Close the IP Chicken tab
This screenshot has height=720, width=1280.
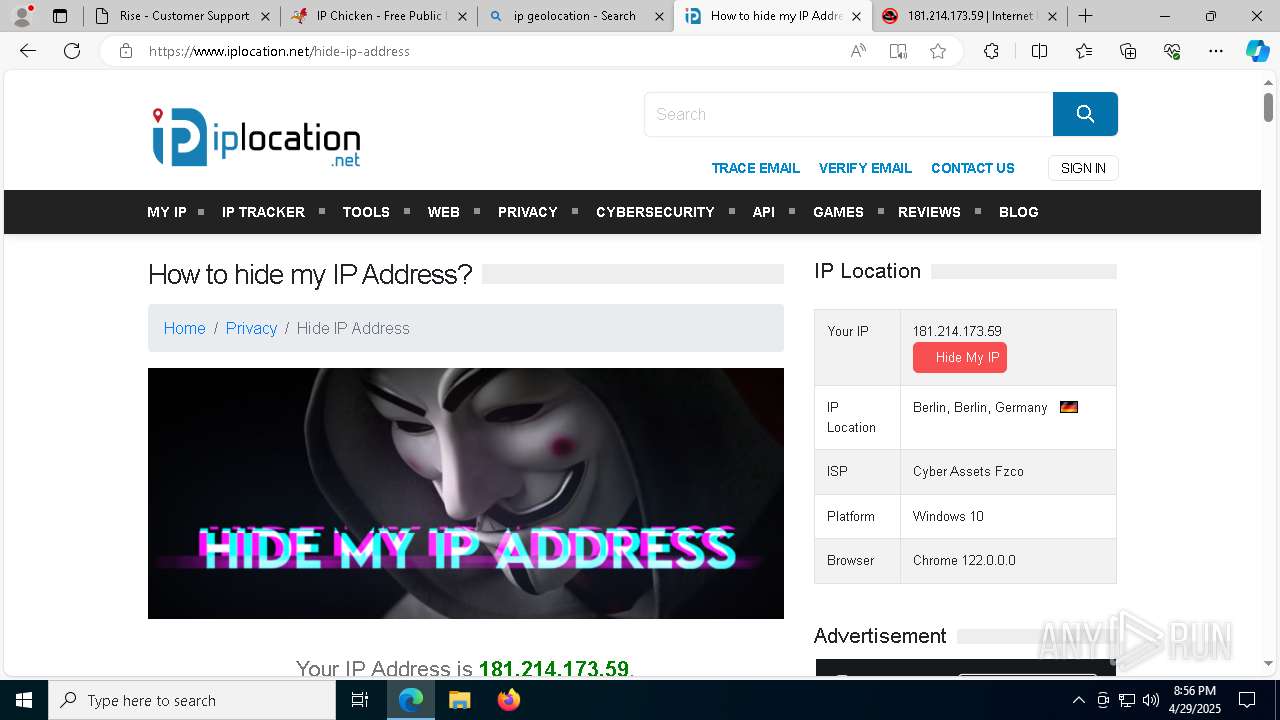(461, 16)
